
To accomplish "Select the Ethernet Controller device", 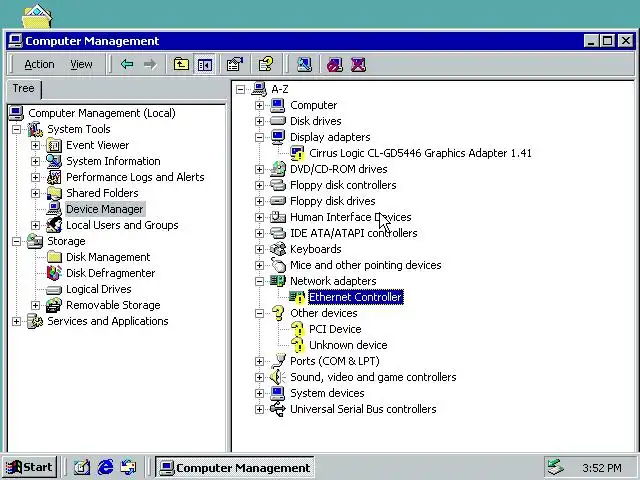I will [x=356, y=297].
